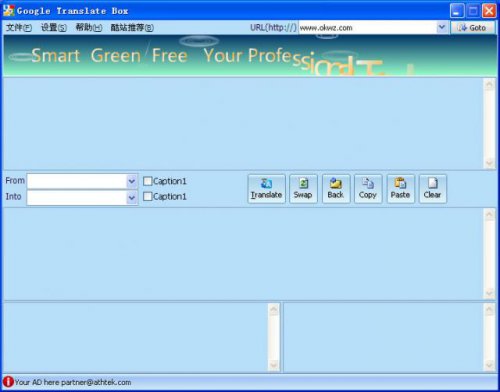Click the up arrow of the bottom-right pane scrollbar

click(489, 309)
